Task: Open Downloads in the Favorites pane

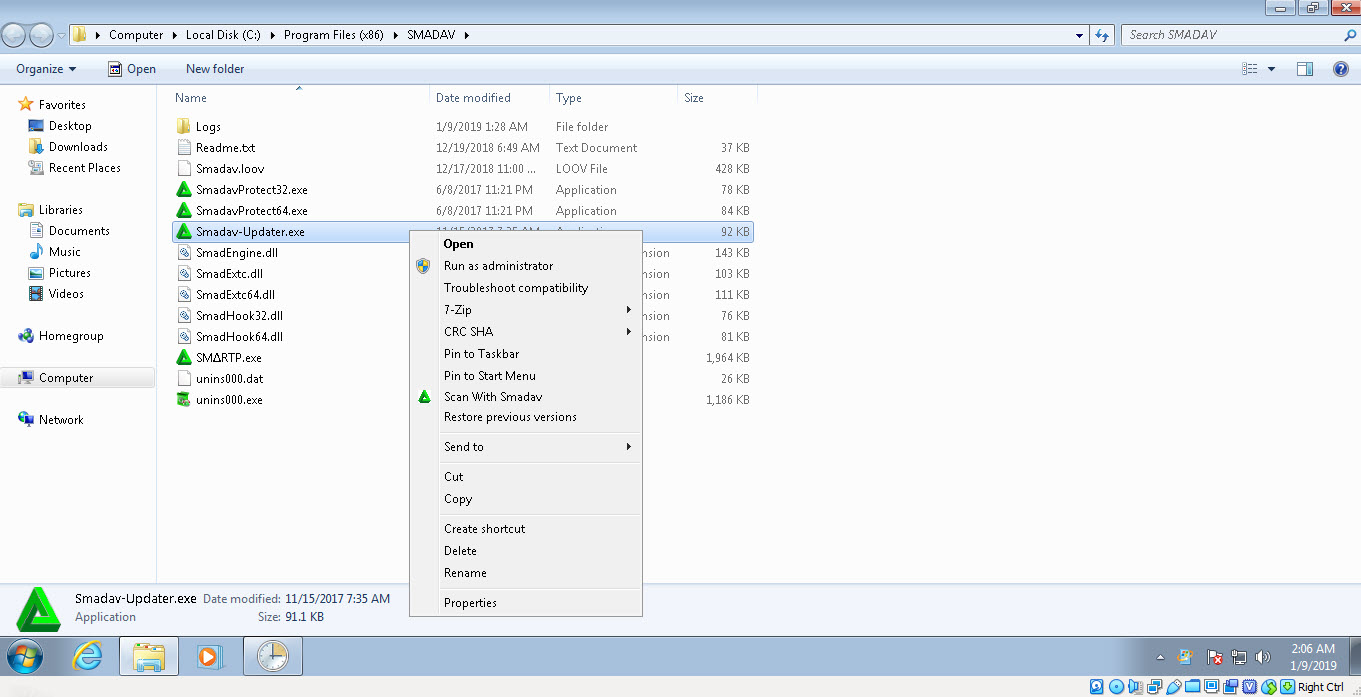Action: [x=78, y=147]
